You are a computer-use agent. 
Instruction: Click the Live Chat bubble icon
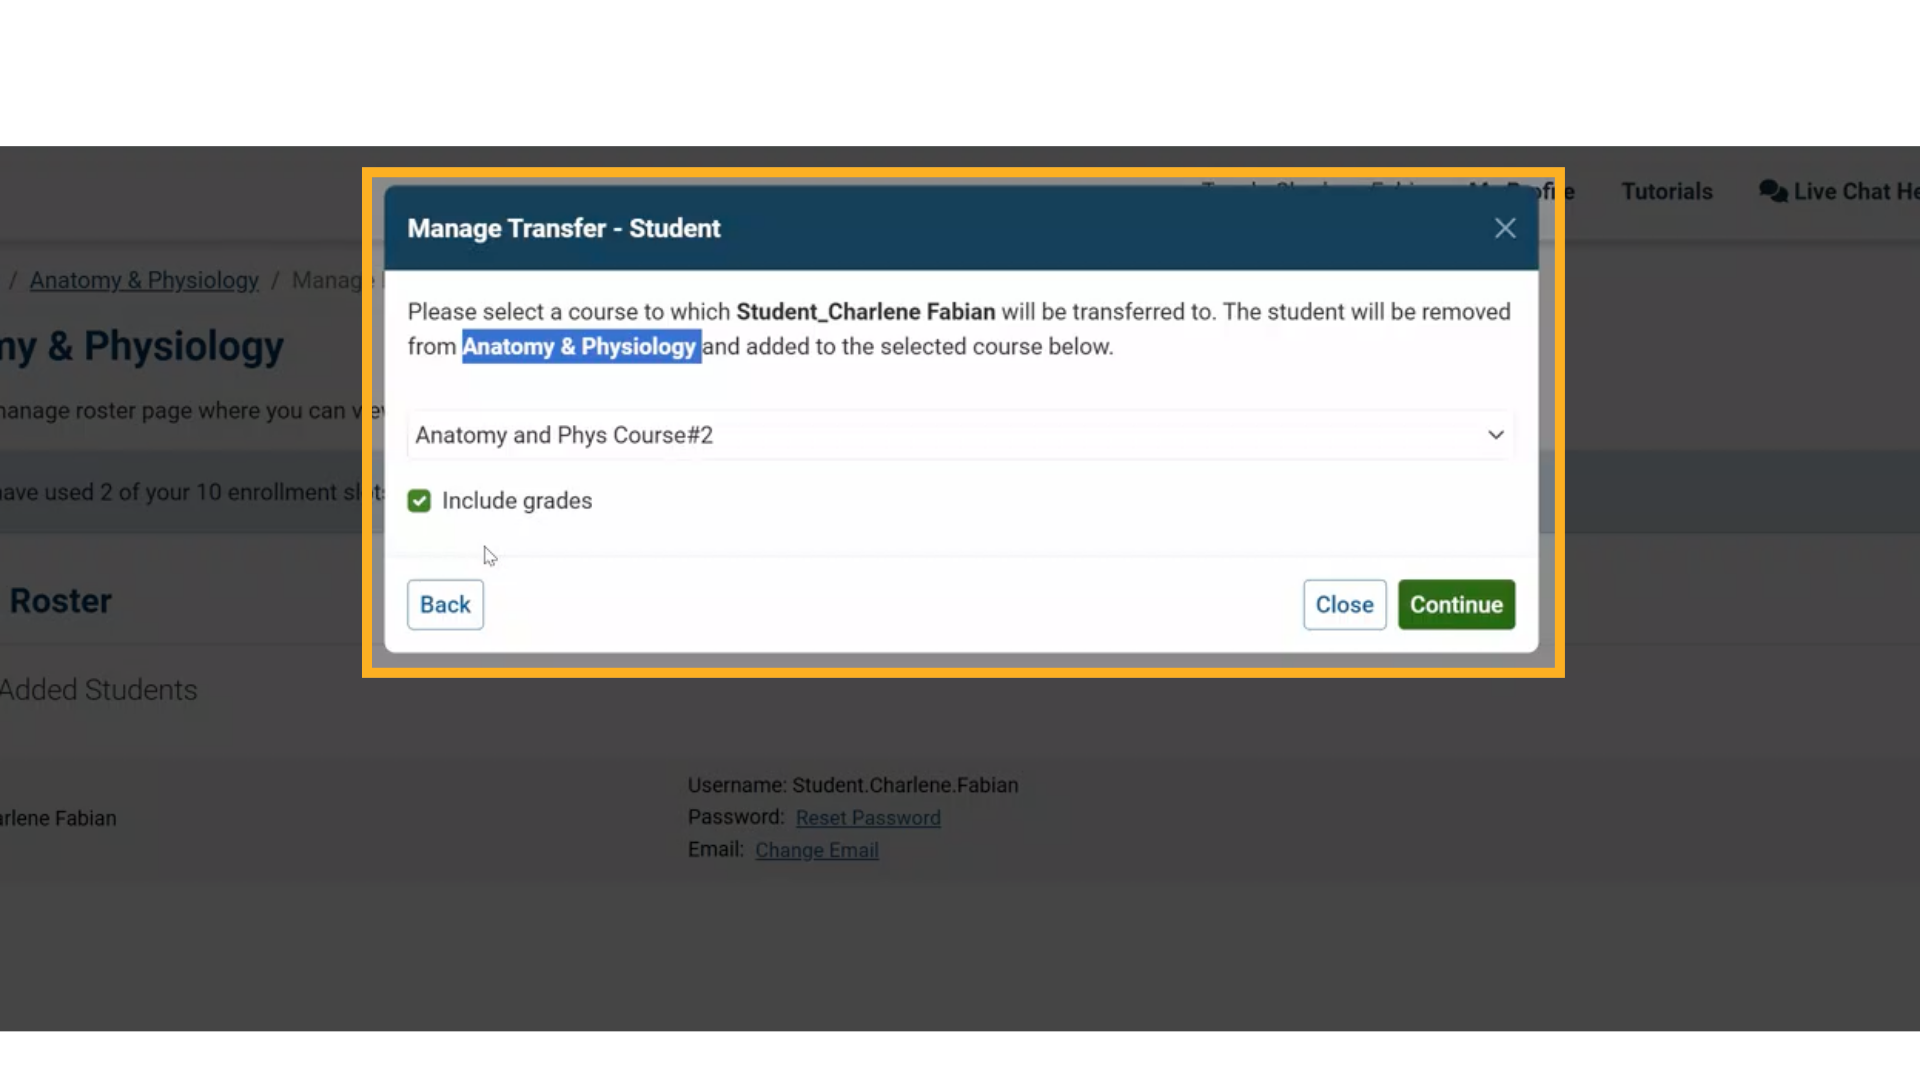1773,191
